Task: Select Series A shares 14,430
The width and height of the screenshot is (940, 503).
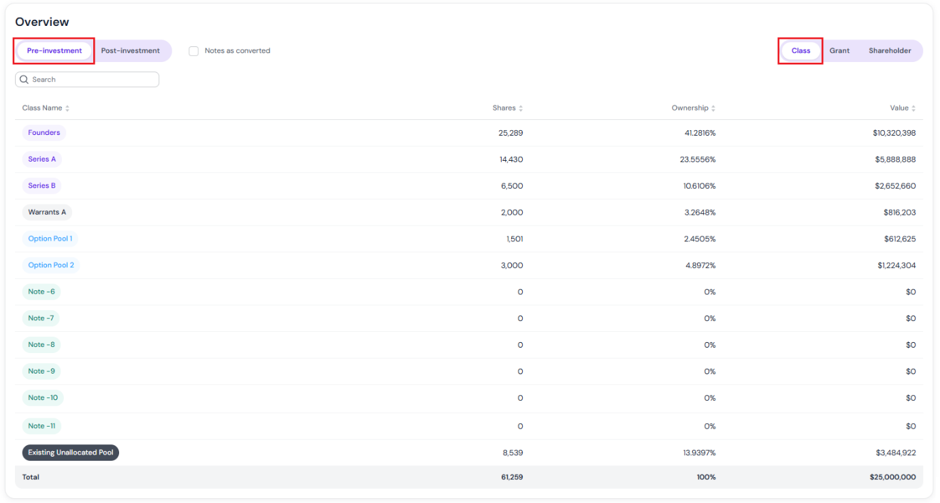Action: [x=511, y=159]
